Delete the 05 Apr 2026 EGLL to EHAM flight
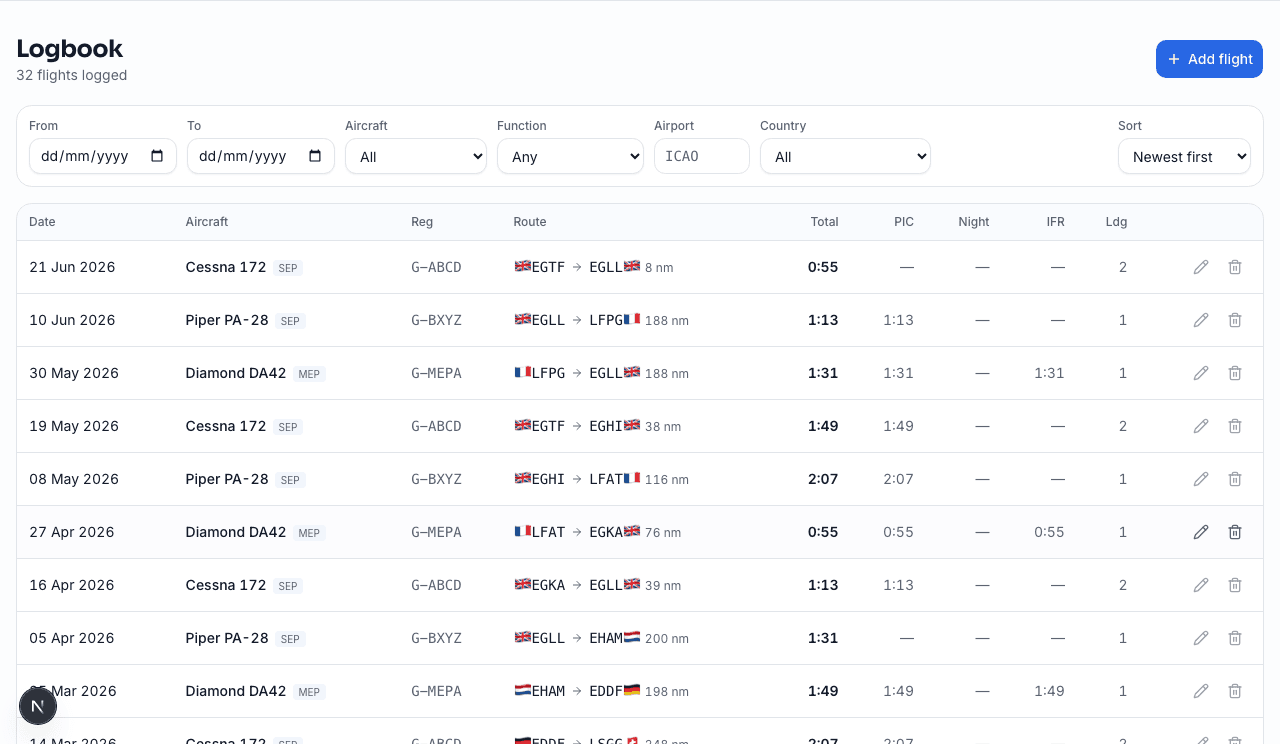Screen dimensions: 1280x744 coord(1235,638)
